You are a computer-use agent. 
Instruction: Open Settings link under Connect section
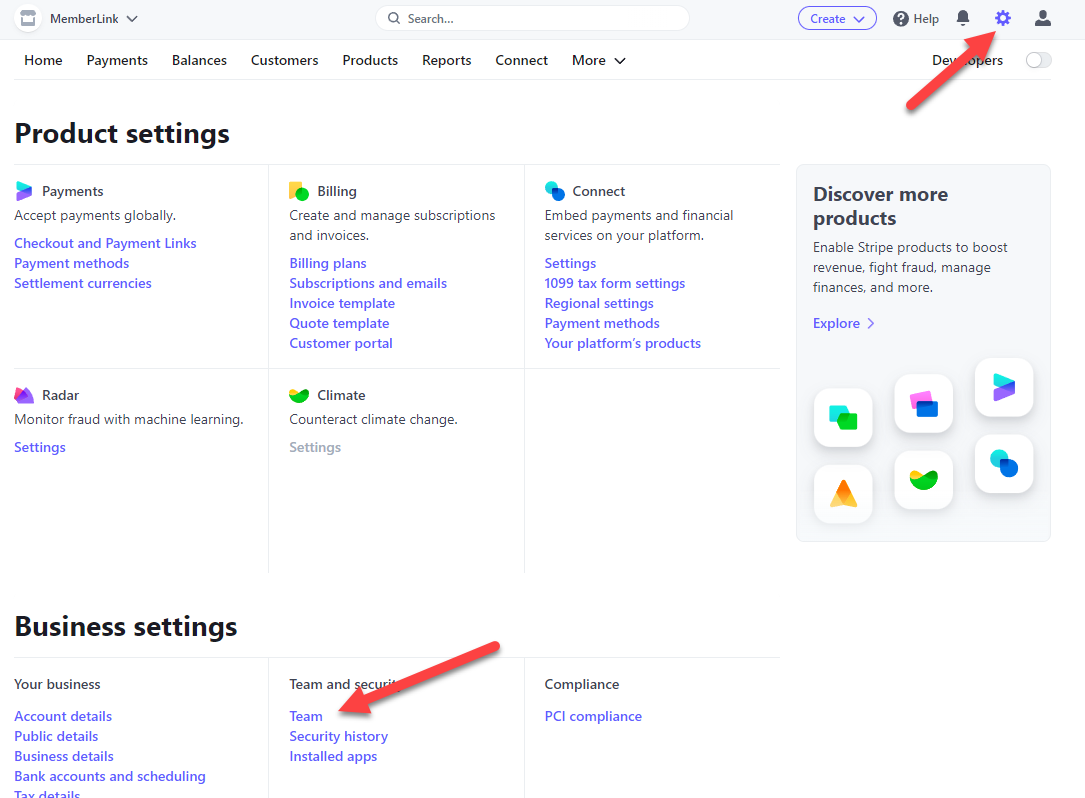click(x=569, y=263)
